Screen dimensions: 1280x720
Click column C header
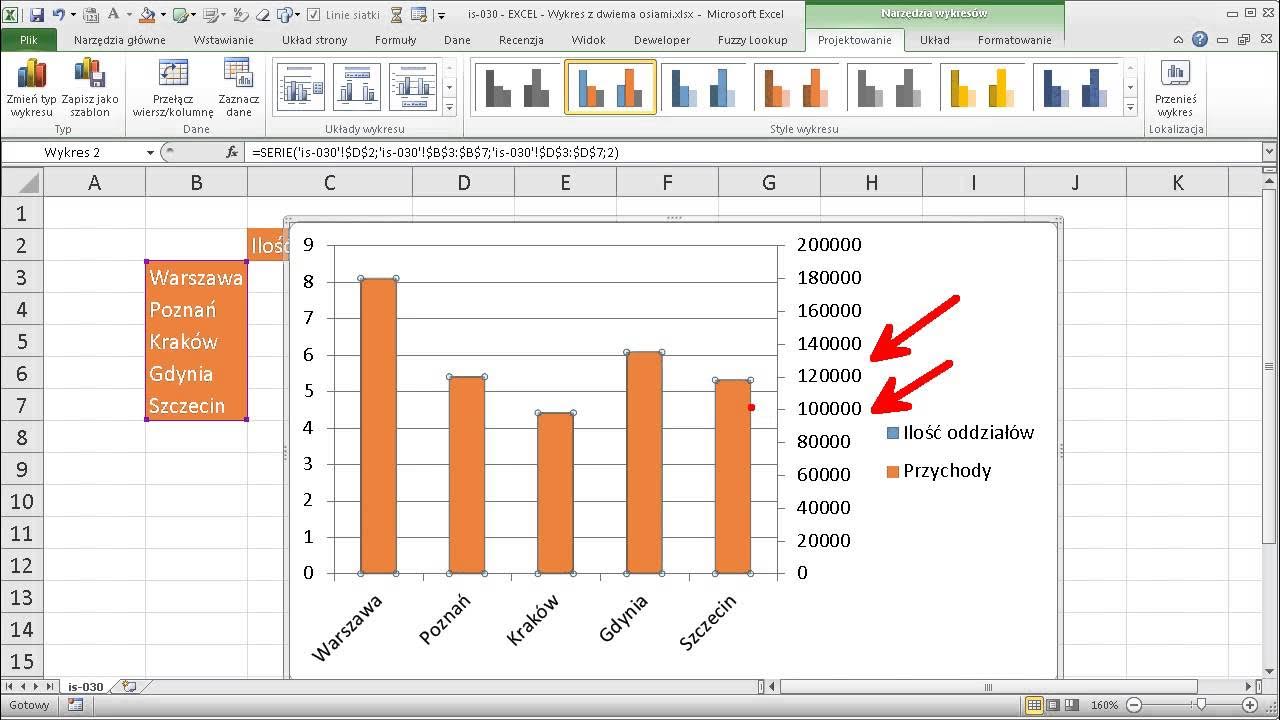click(x=329, y=182)
